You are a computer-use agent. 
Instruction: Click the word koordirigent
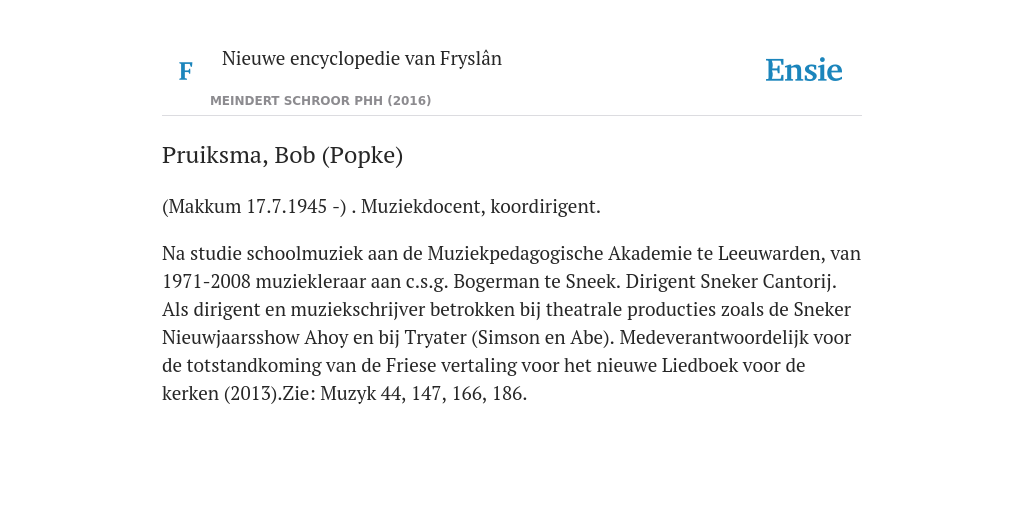point(545,207)
